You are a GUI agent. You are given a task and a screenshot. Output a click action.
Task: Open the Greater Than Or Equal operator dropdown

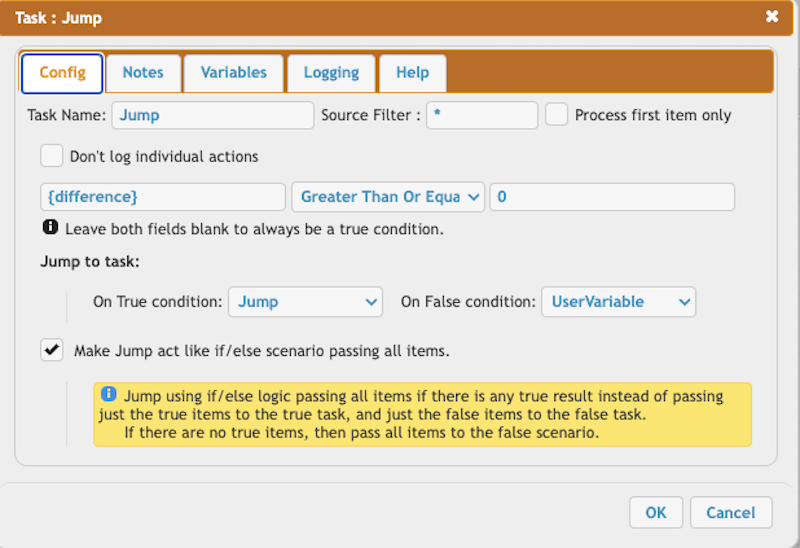388,197
